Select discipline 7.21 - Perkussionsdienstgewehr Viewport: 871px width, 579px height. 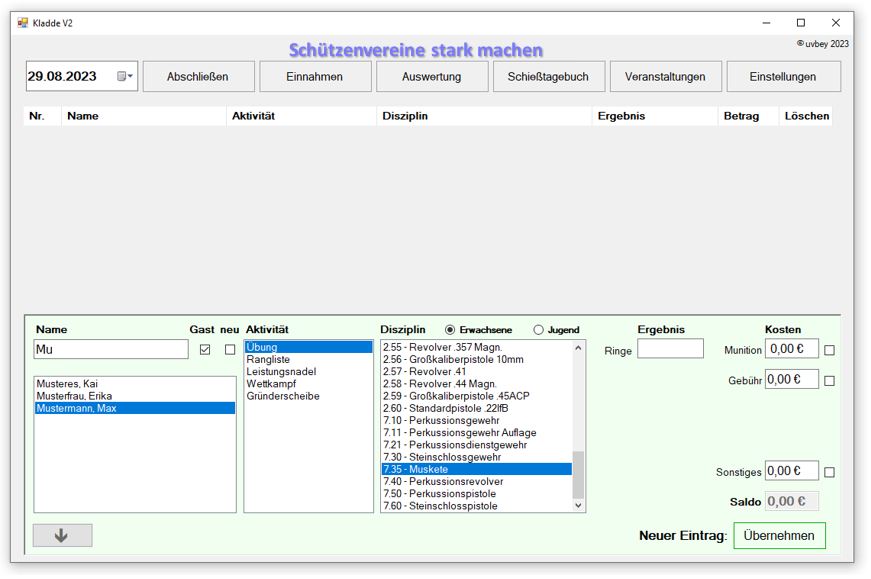477,445
